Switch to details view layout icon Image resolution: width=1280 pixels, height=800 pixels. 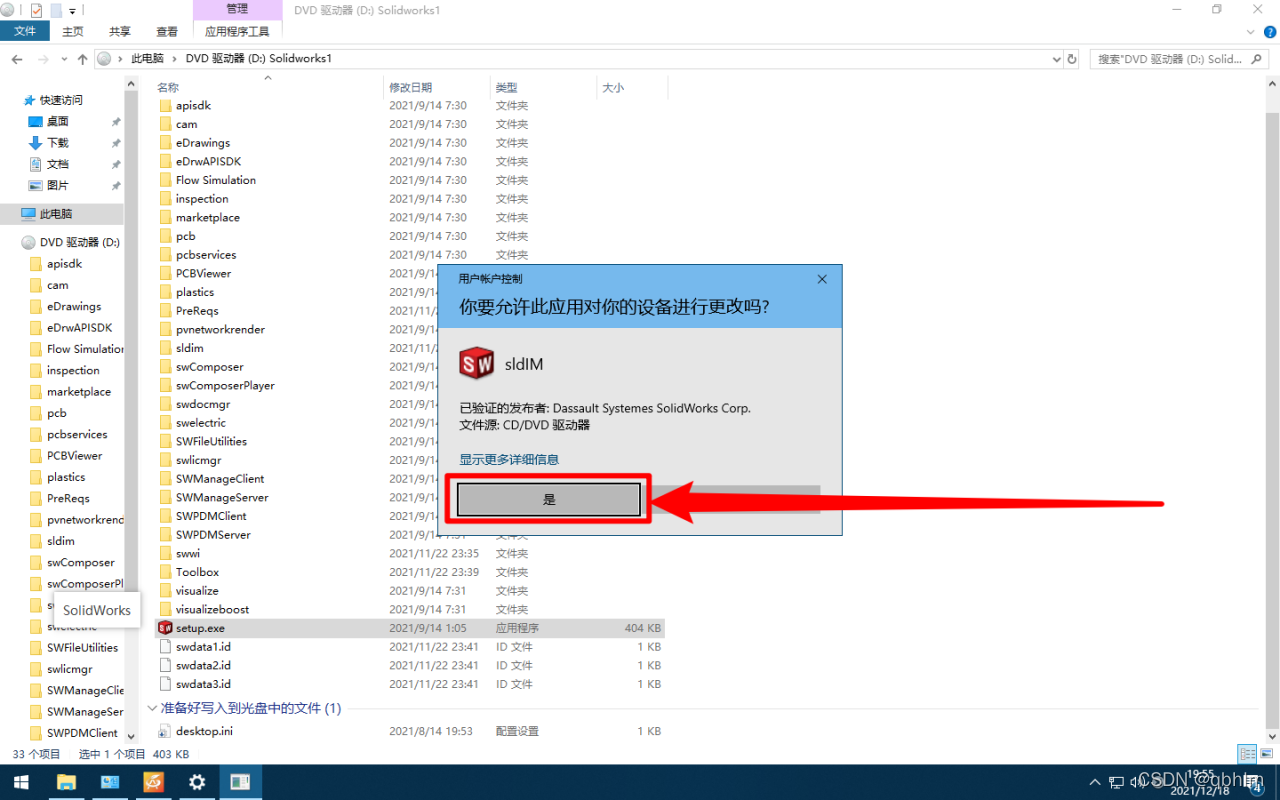[1246, 754]
